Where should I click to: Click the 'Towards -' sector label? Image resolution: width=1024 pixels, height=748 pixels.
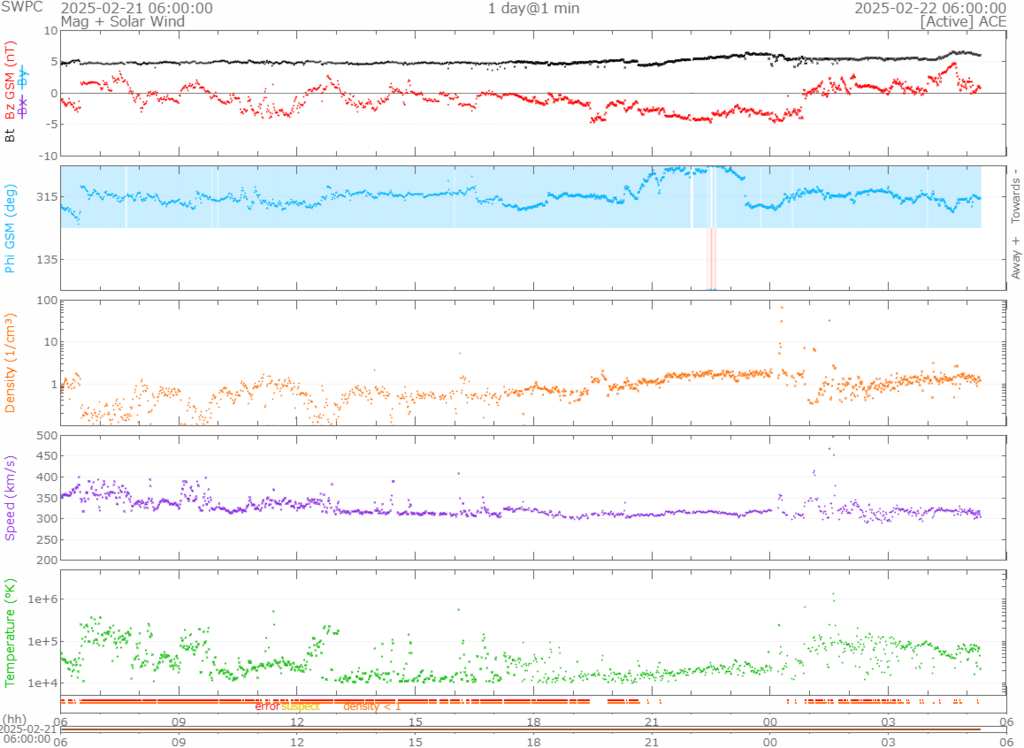(1016, 196)
